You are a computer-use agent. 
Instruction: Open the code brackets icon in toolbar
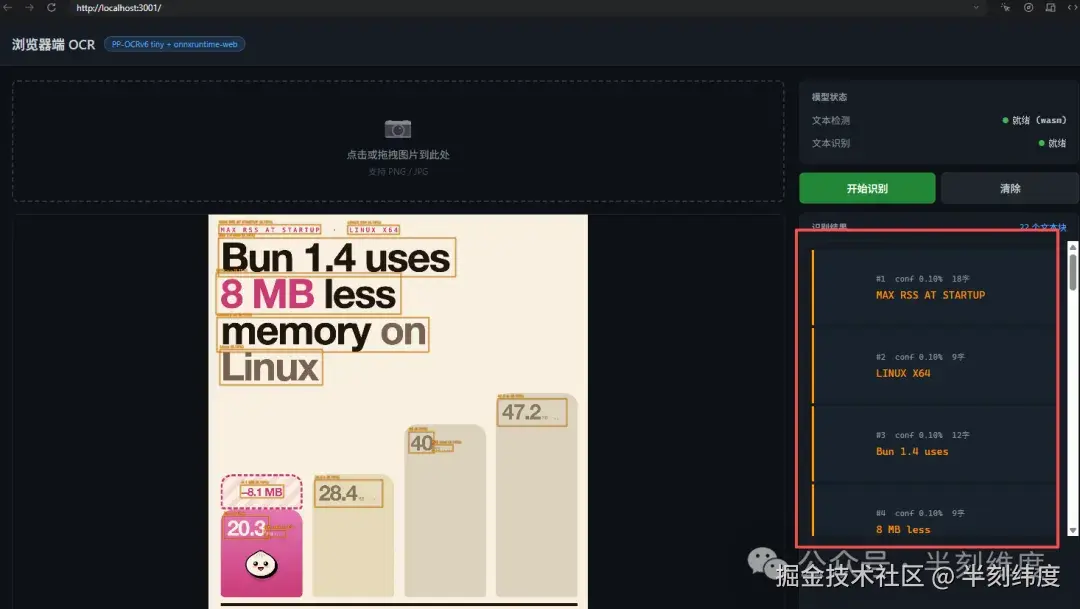click(x=1072, y=8)
